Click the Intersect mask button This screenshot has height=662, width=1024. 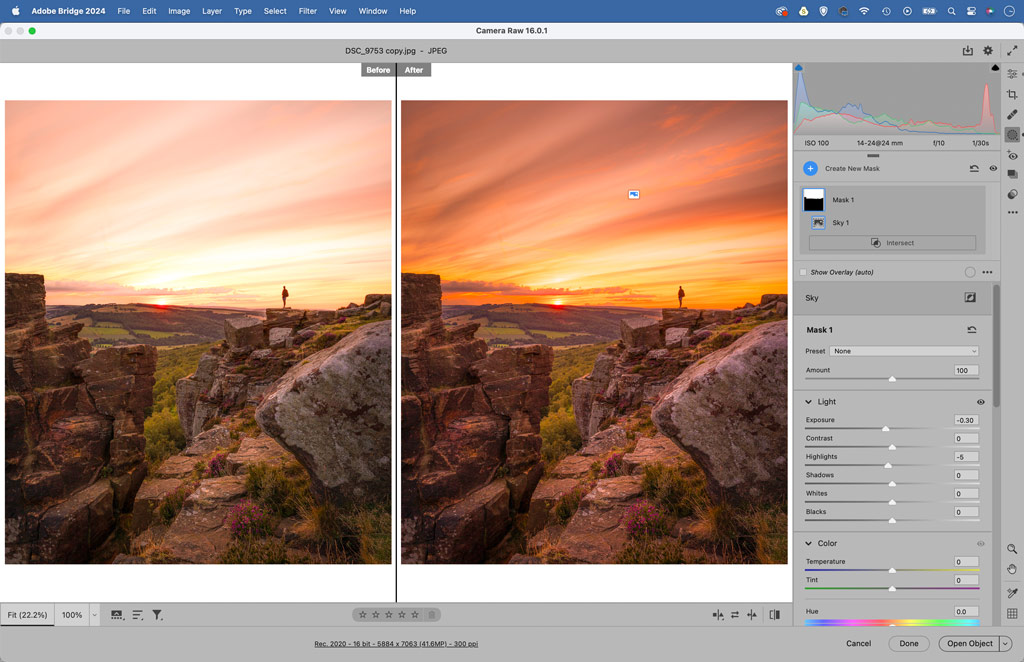pyautogui.click(x=892, y=243)
